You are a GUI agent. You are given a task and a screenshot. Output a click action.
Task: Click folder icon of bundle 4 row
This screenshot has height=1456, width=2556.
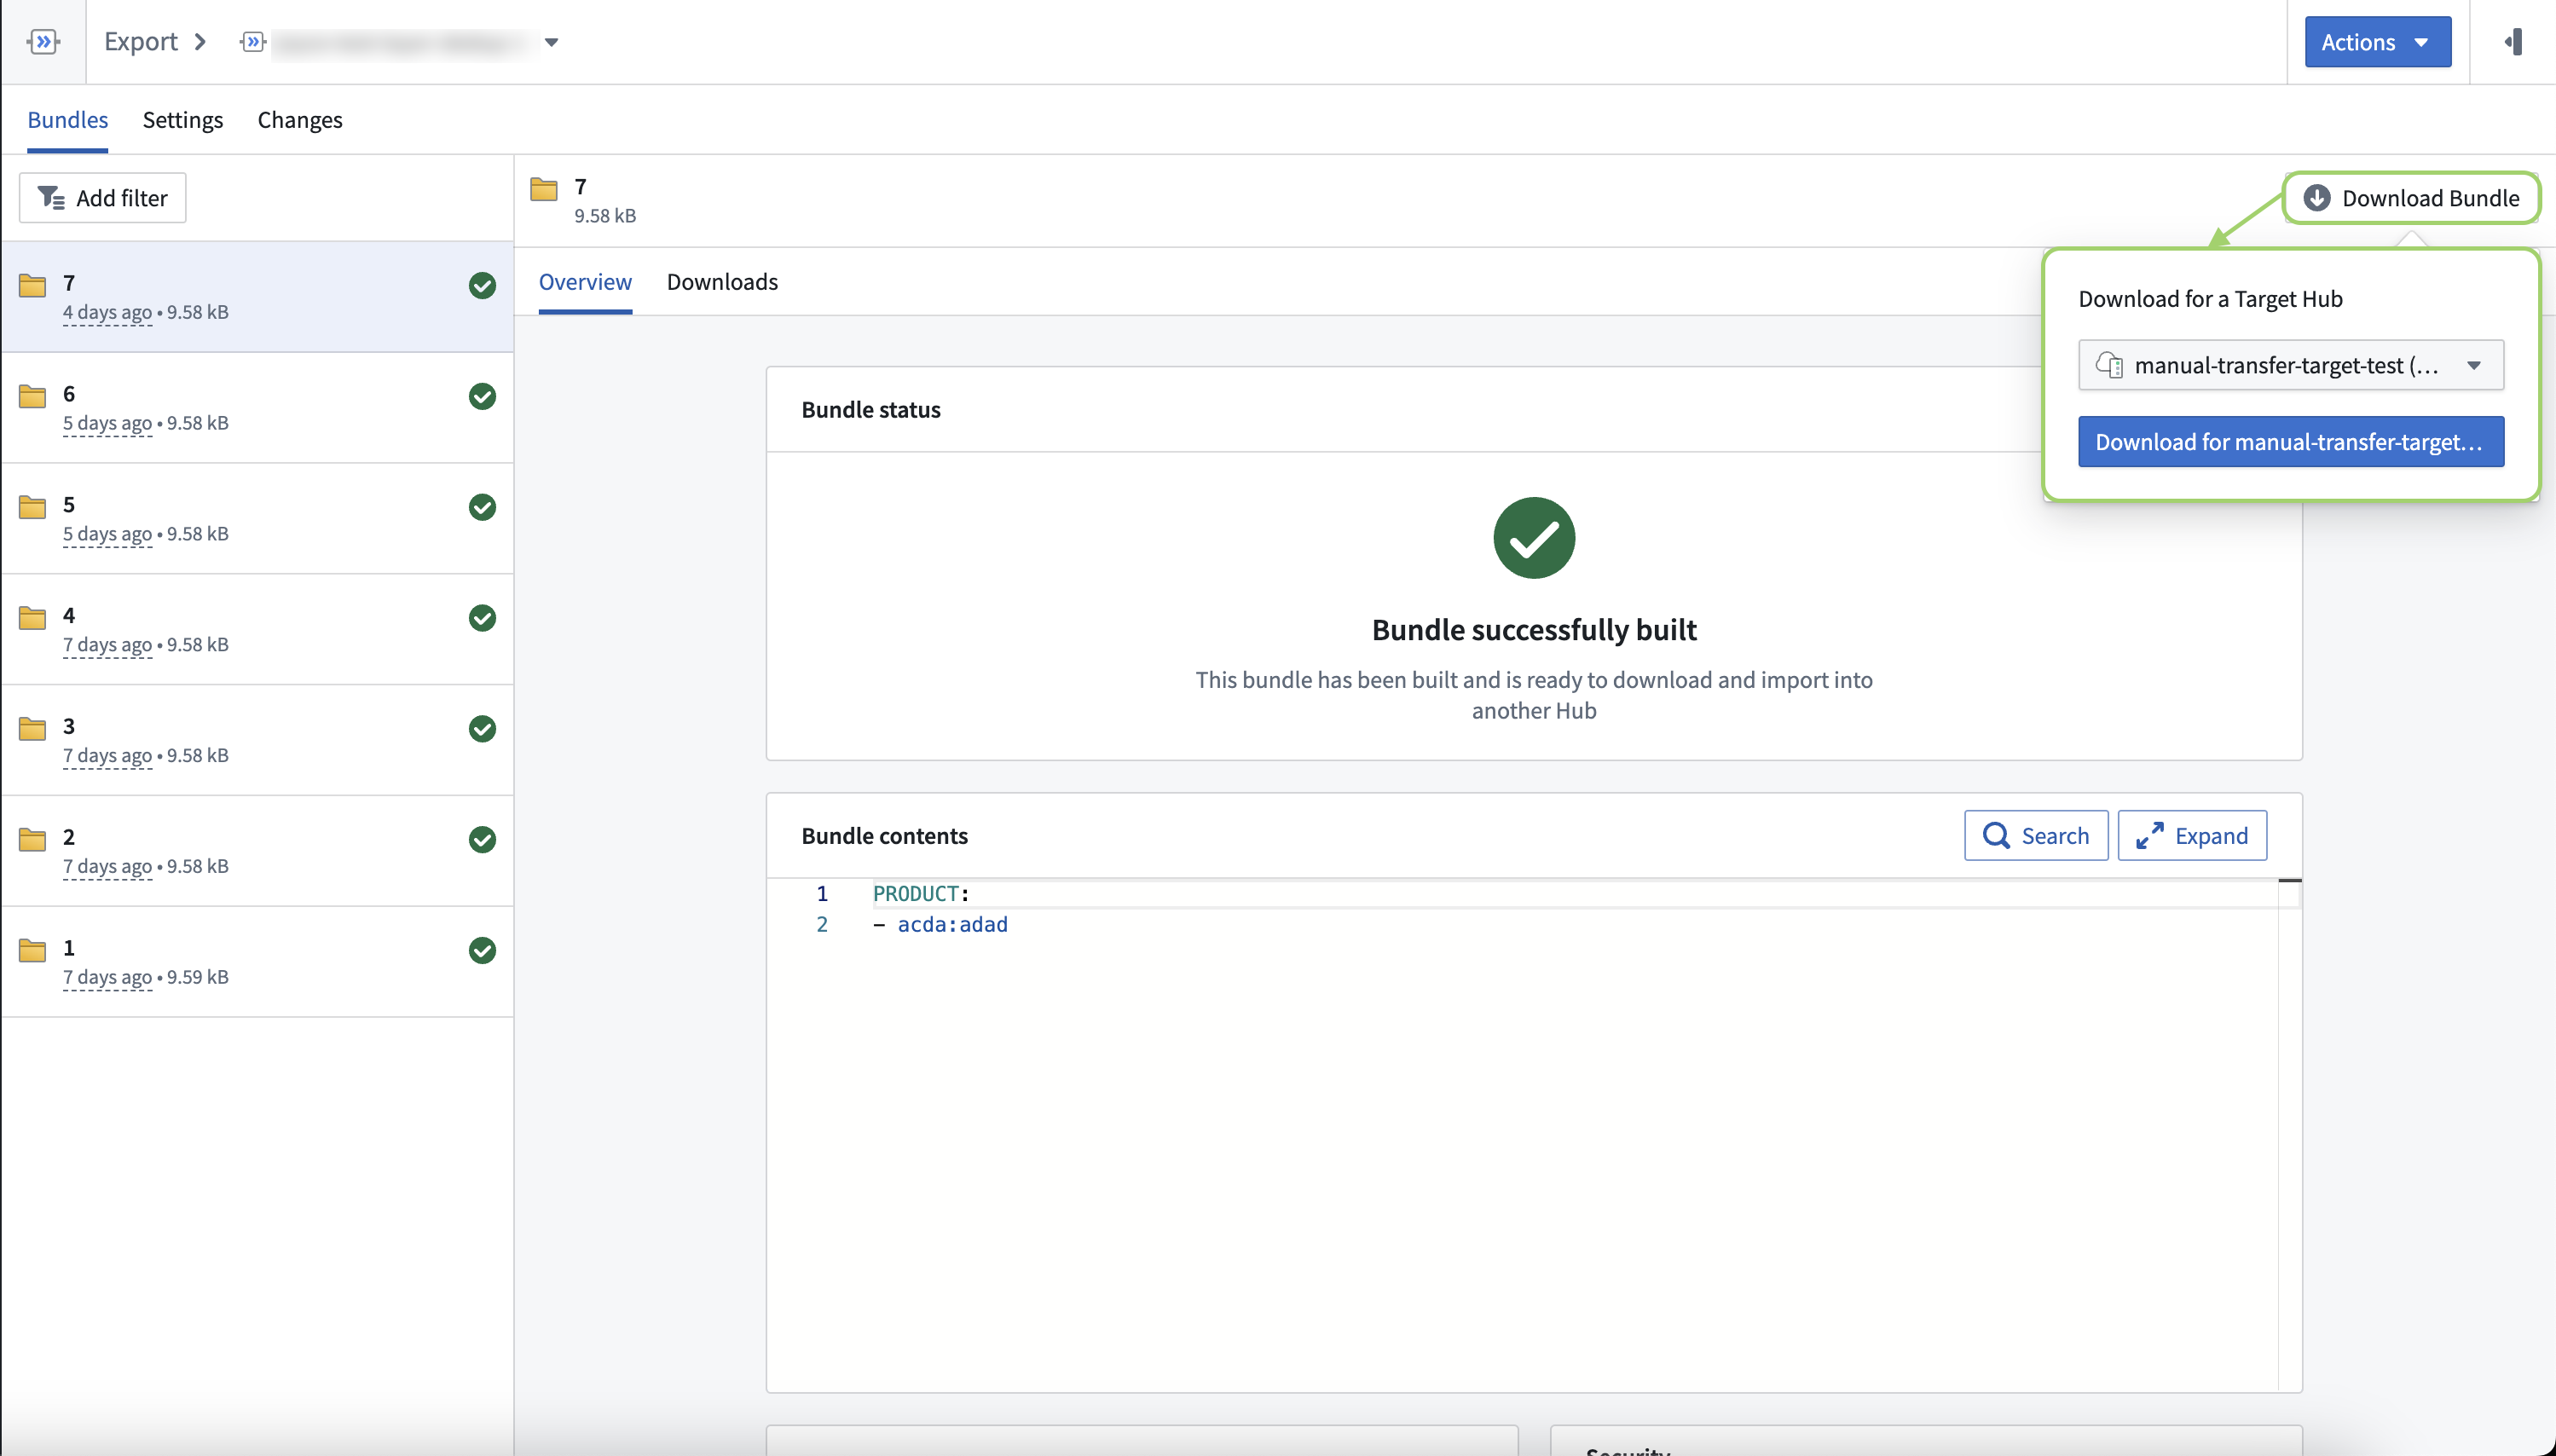pos(32,618)
